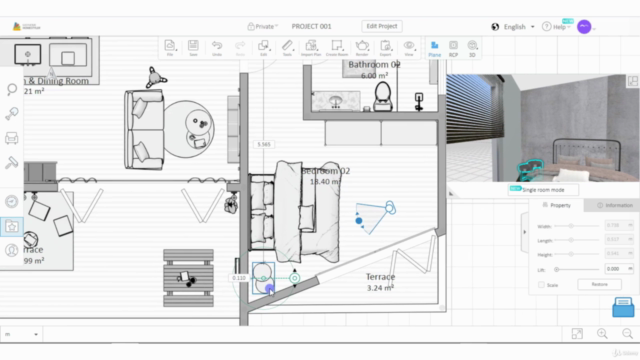Viewport: 640px width, 360px height.
Task: Undo the last action
Action: pos(217,48)
